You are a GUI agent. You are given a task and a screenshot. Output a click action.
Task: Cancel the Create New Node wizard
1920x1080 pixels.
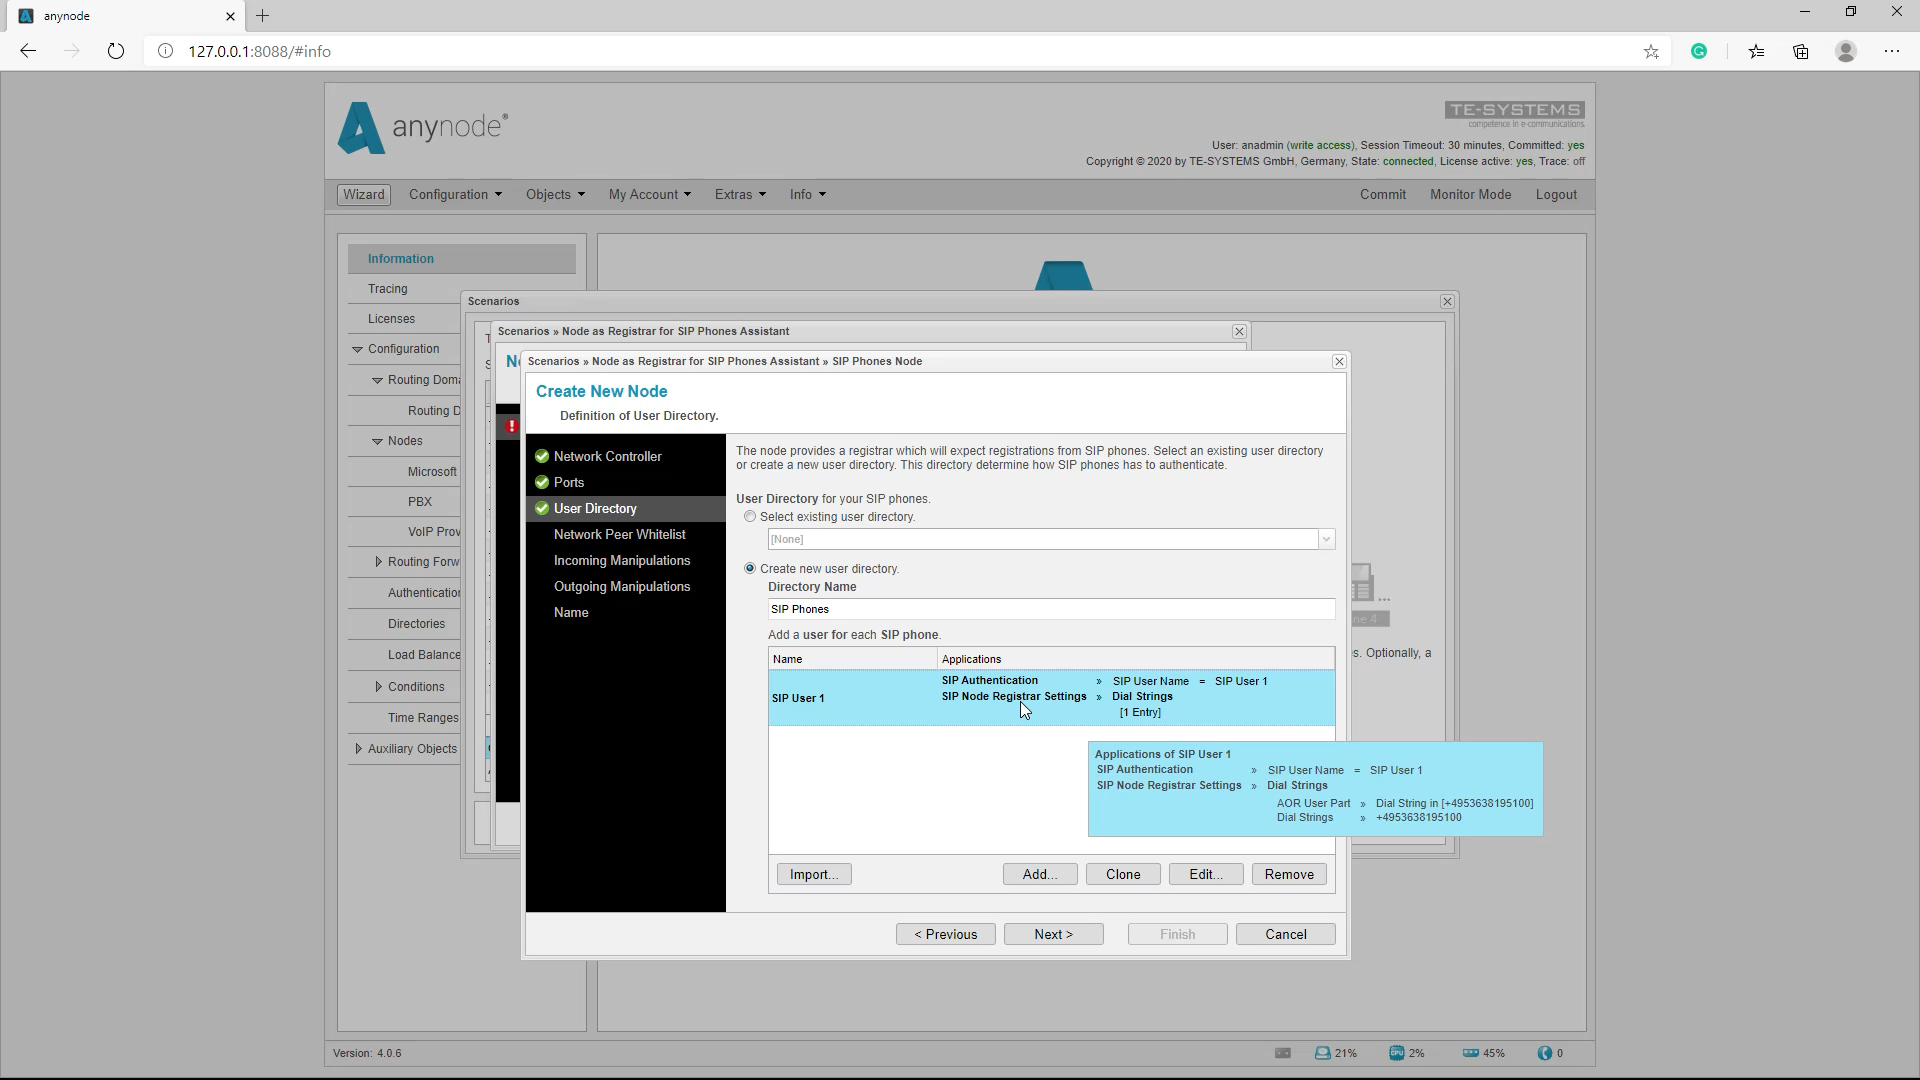1286,934
